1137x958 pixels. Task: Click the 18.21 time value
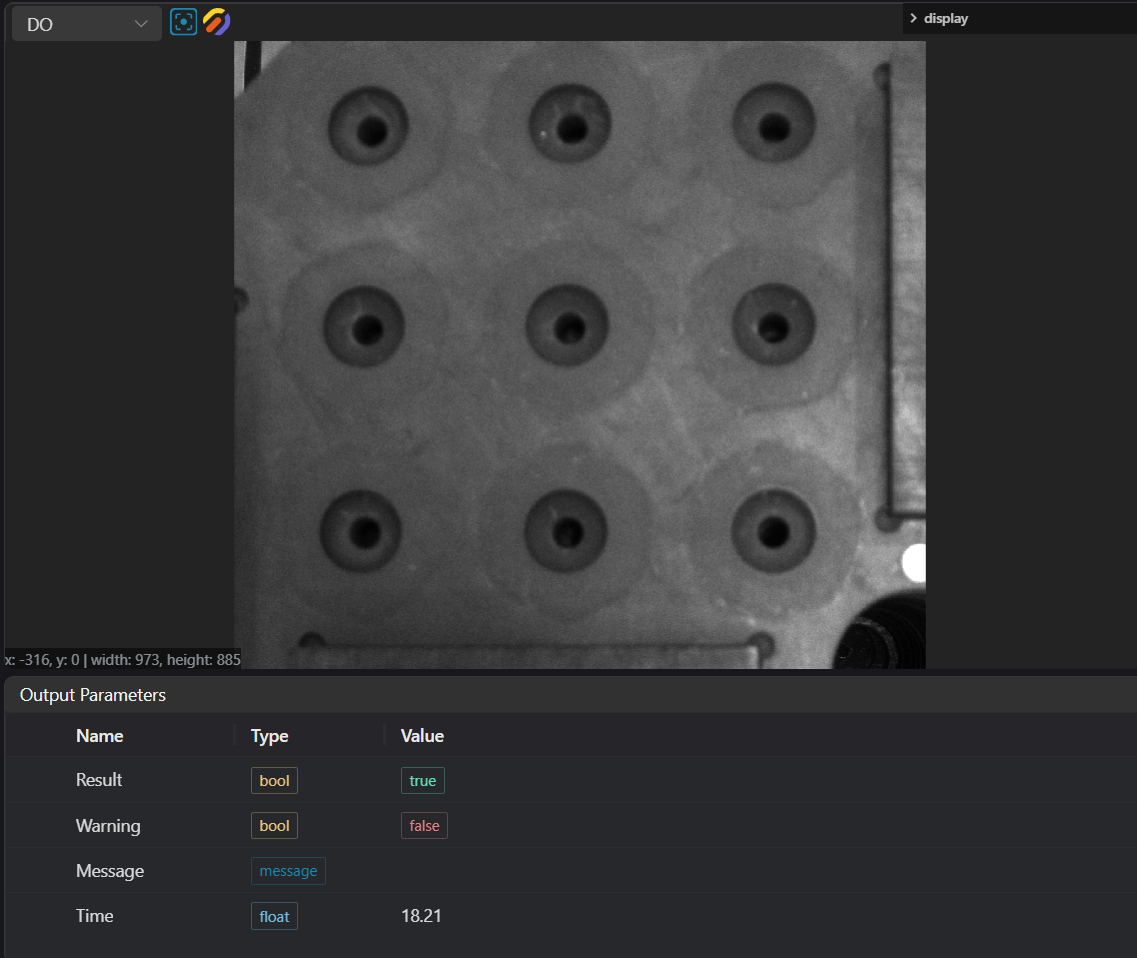click(x=421, y=916)
